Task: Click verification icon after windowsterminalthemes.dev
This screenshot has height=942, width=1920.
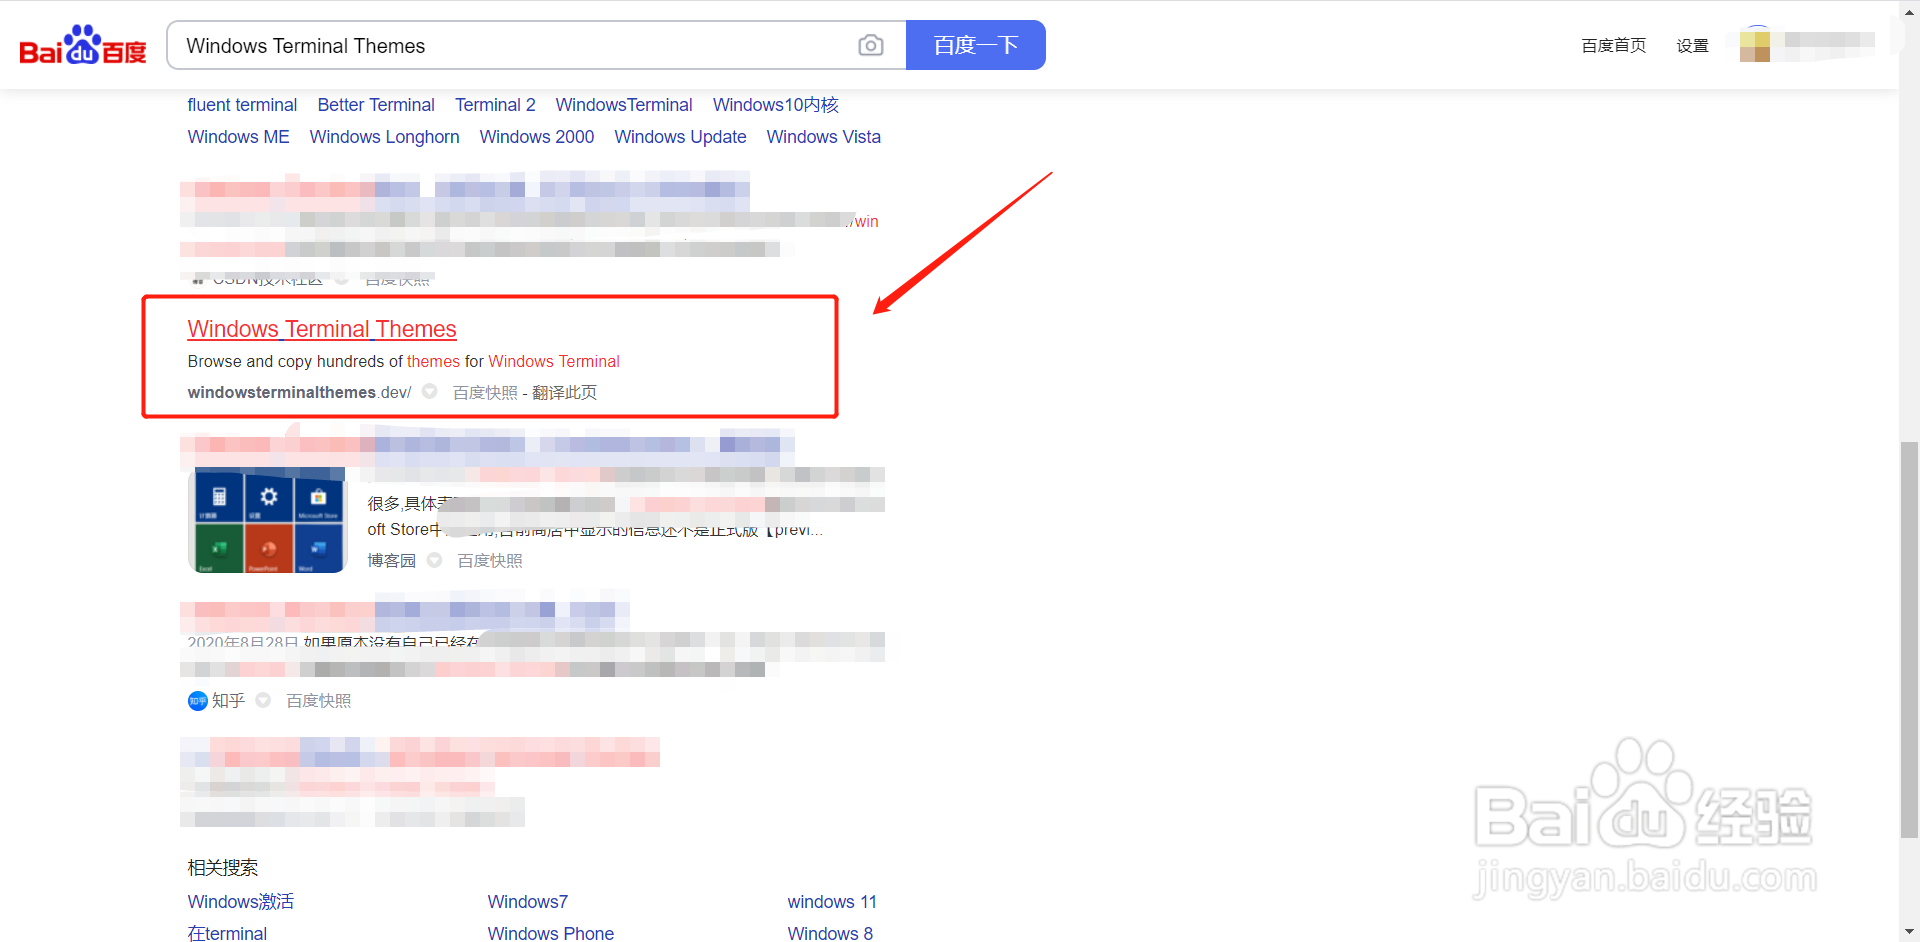Action: [x=429, y=392]
